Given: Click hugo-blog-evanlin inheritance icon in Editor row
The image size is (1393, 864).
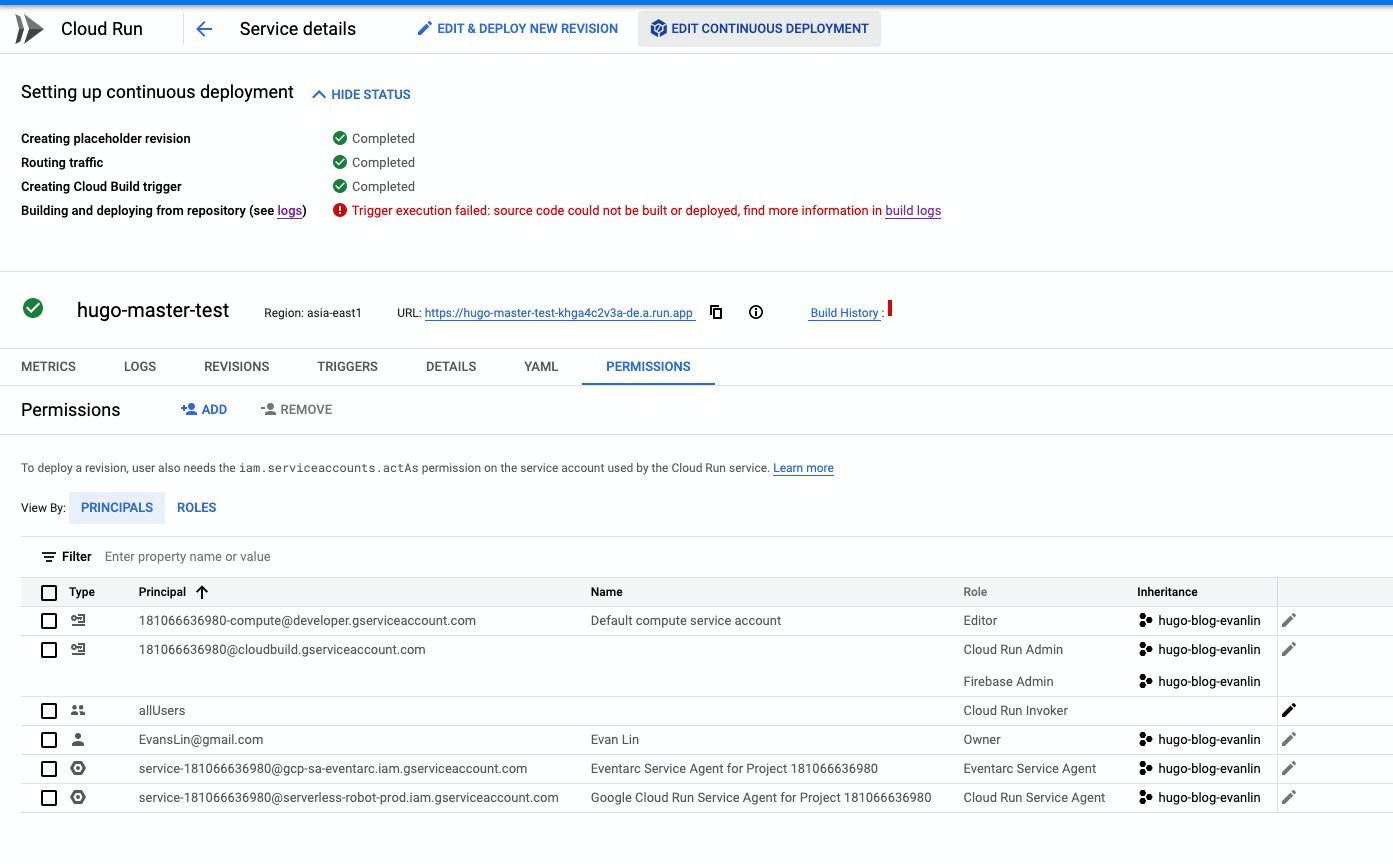Looking at the screenshot, I should click(1146, 621).
